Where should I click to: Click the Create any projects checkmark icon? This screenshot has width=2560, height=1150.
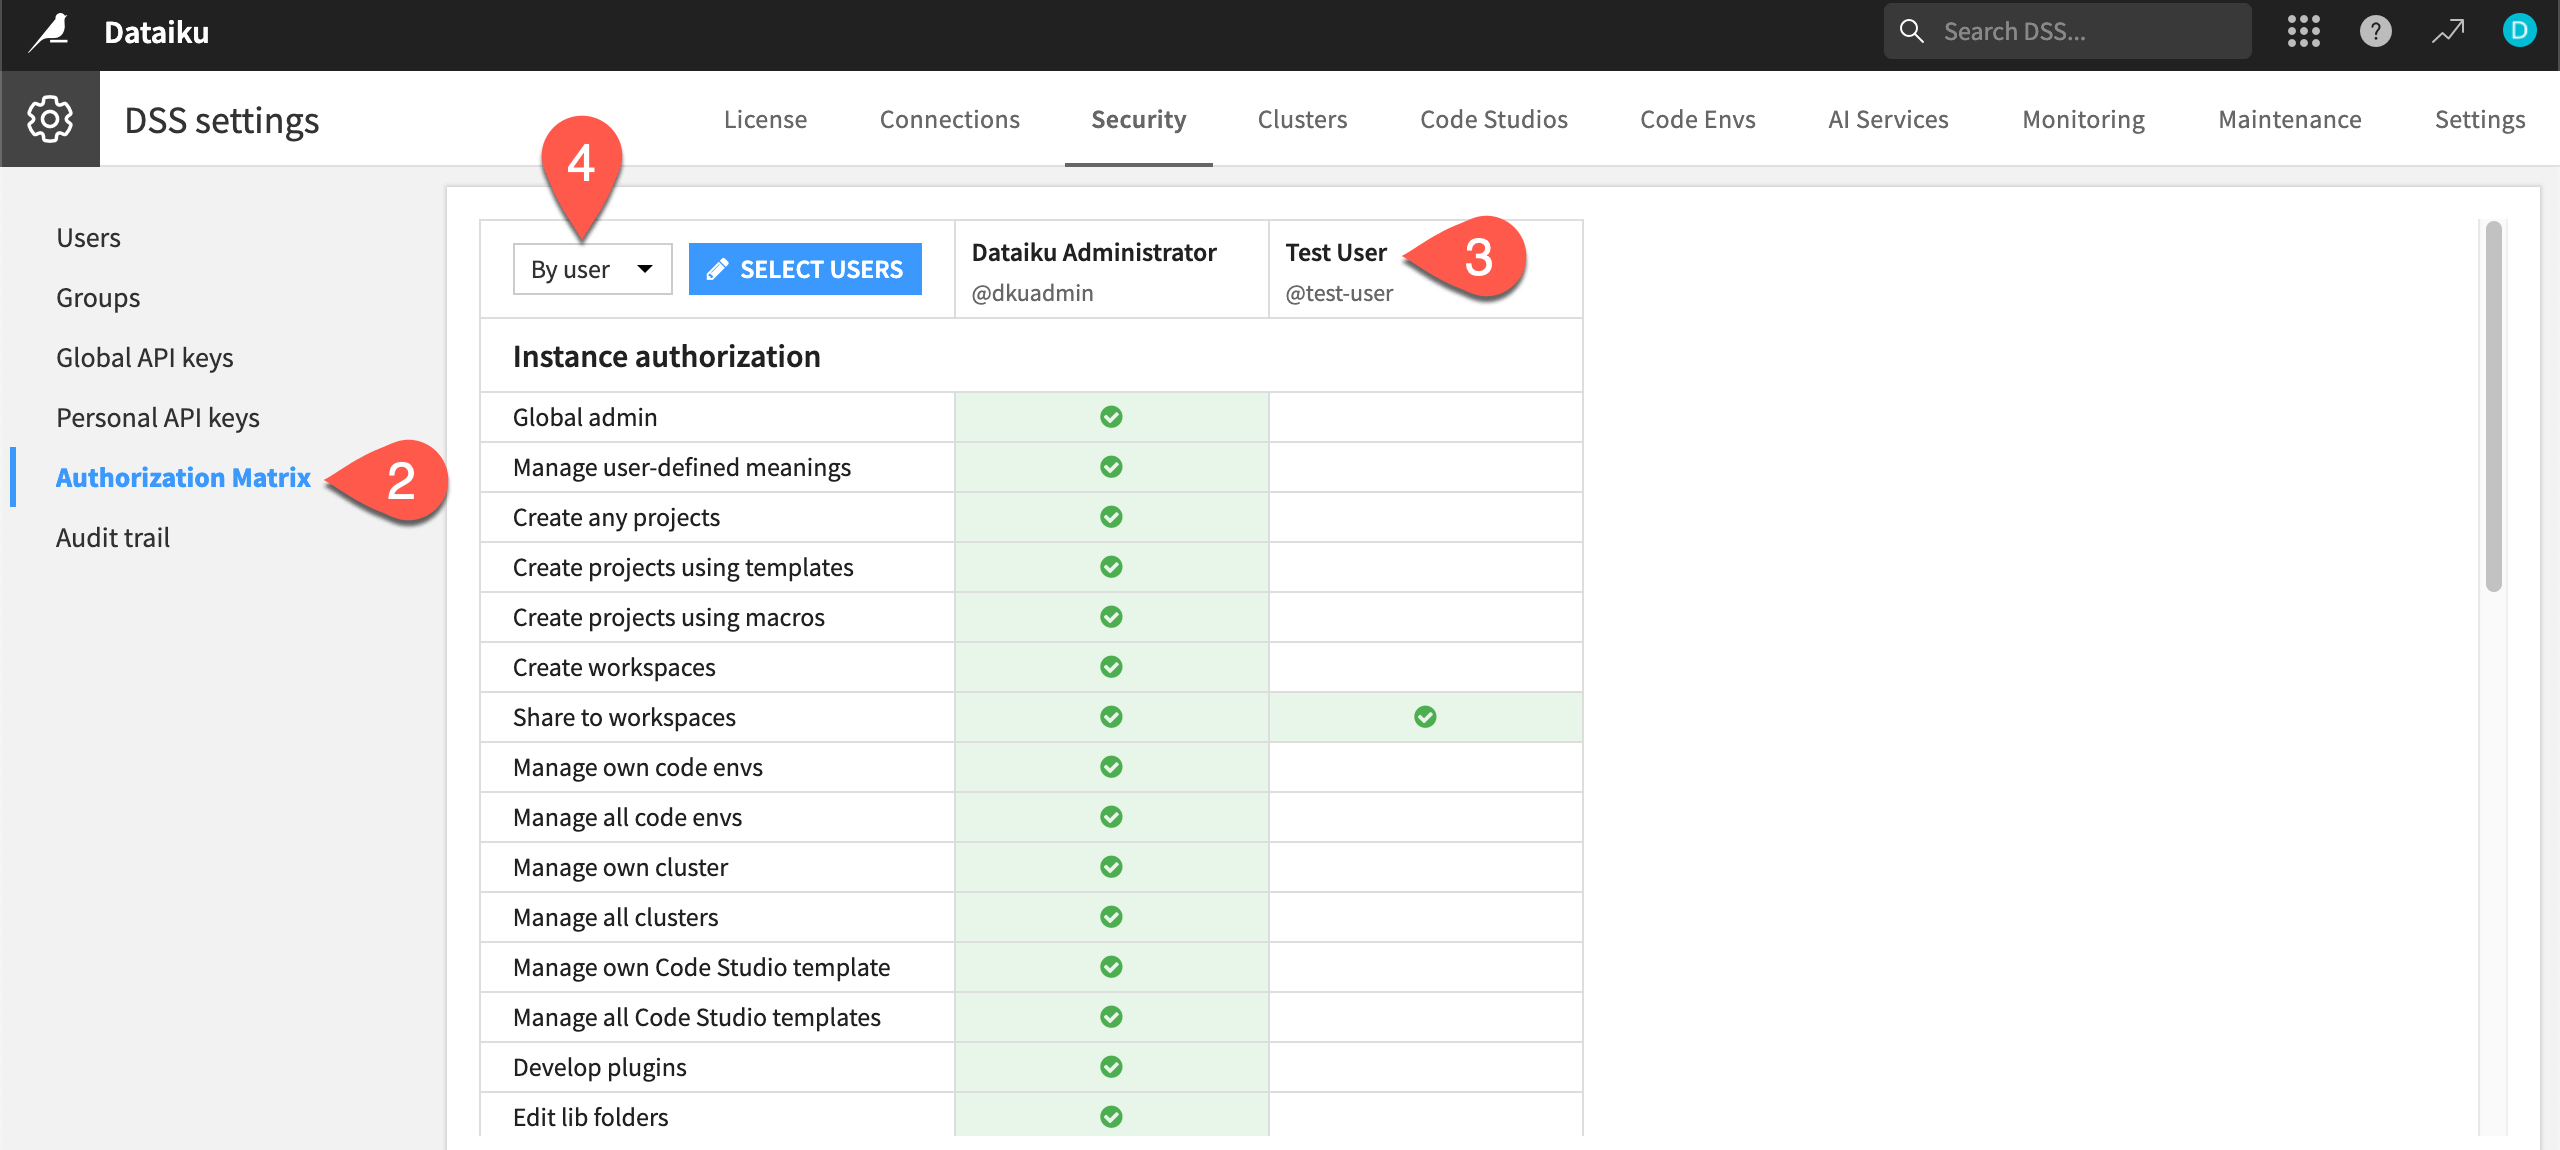click(x=1111, y=517)
